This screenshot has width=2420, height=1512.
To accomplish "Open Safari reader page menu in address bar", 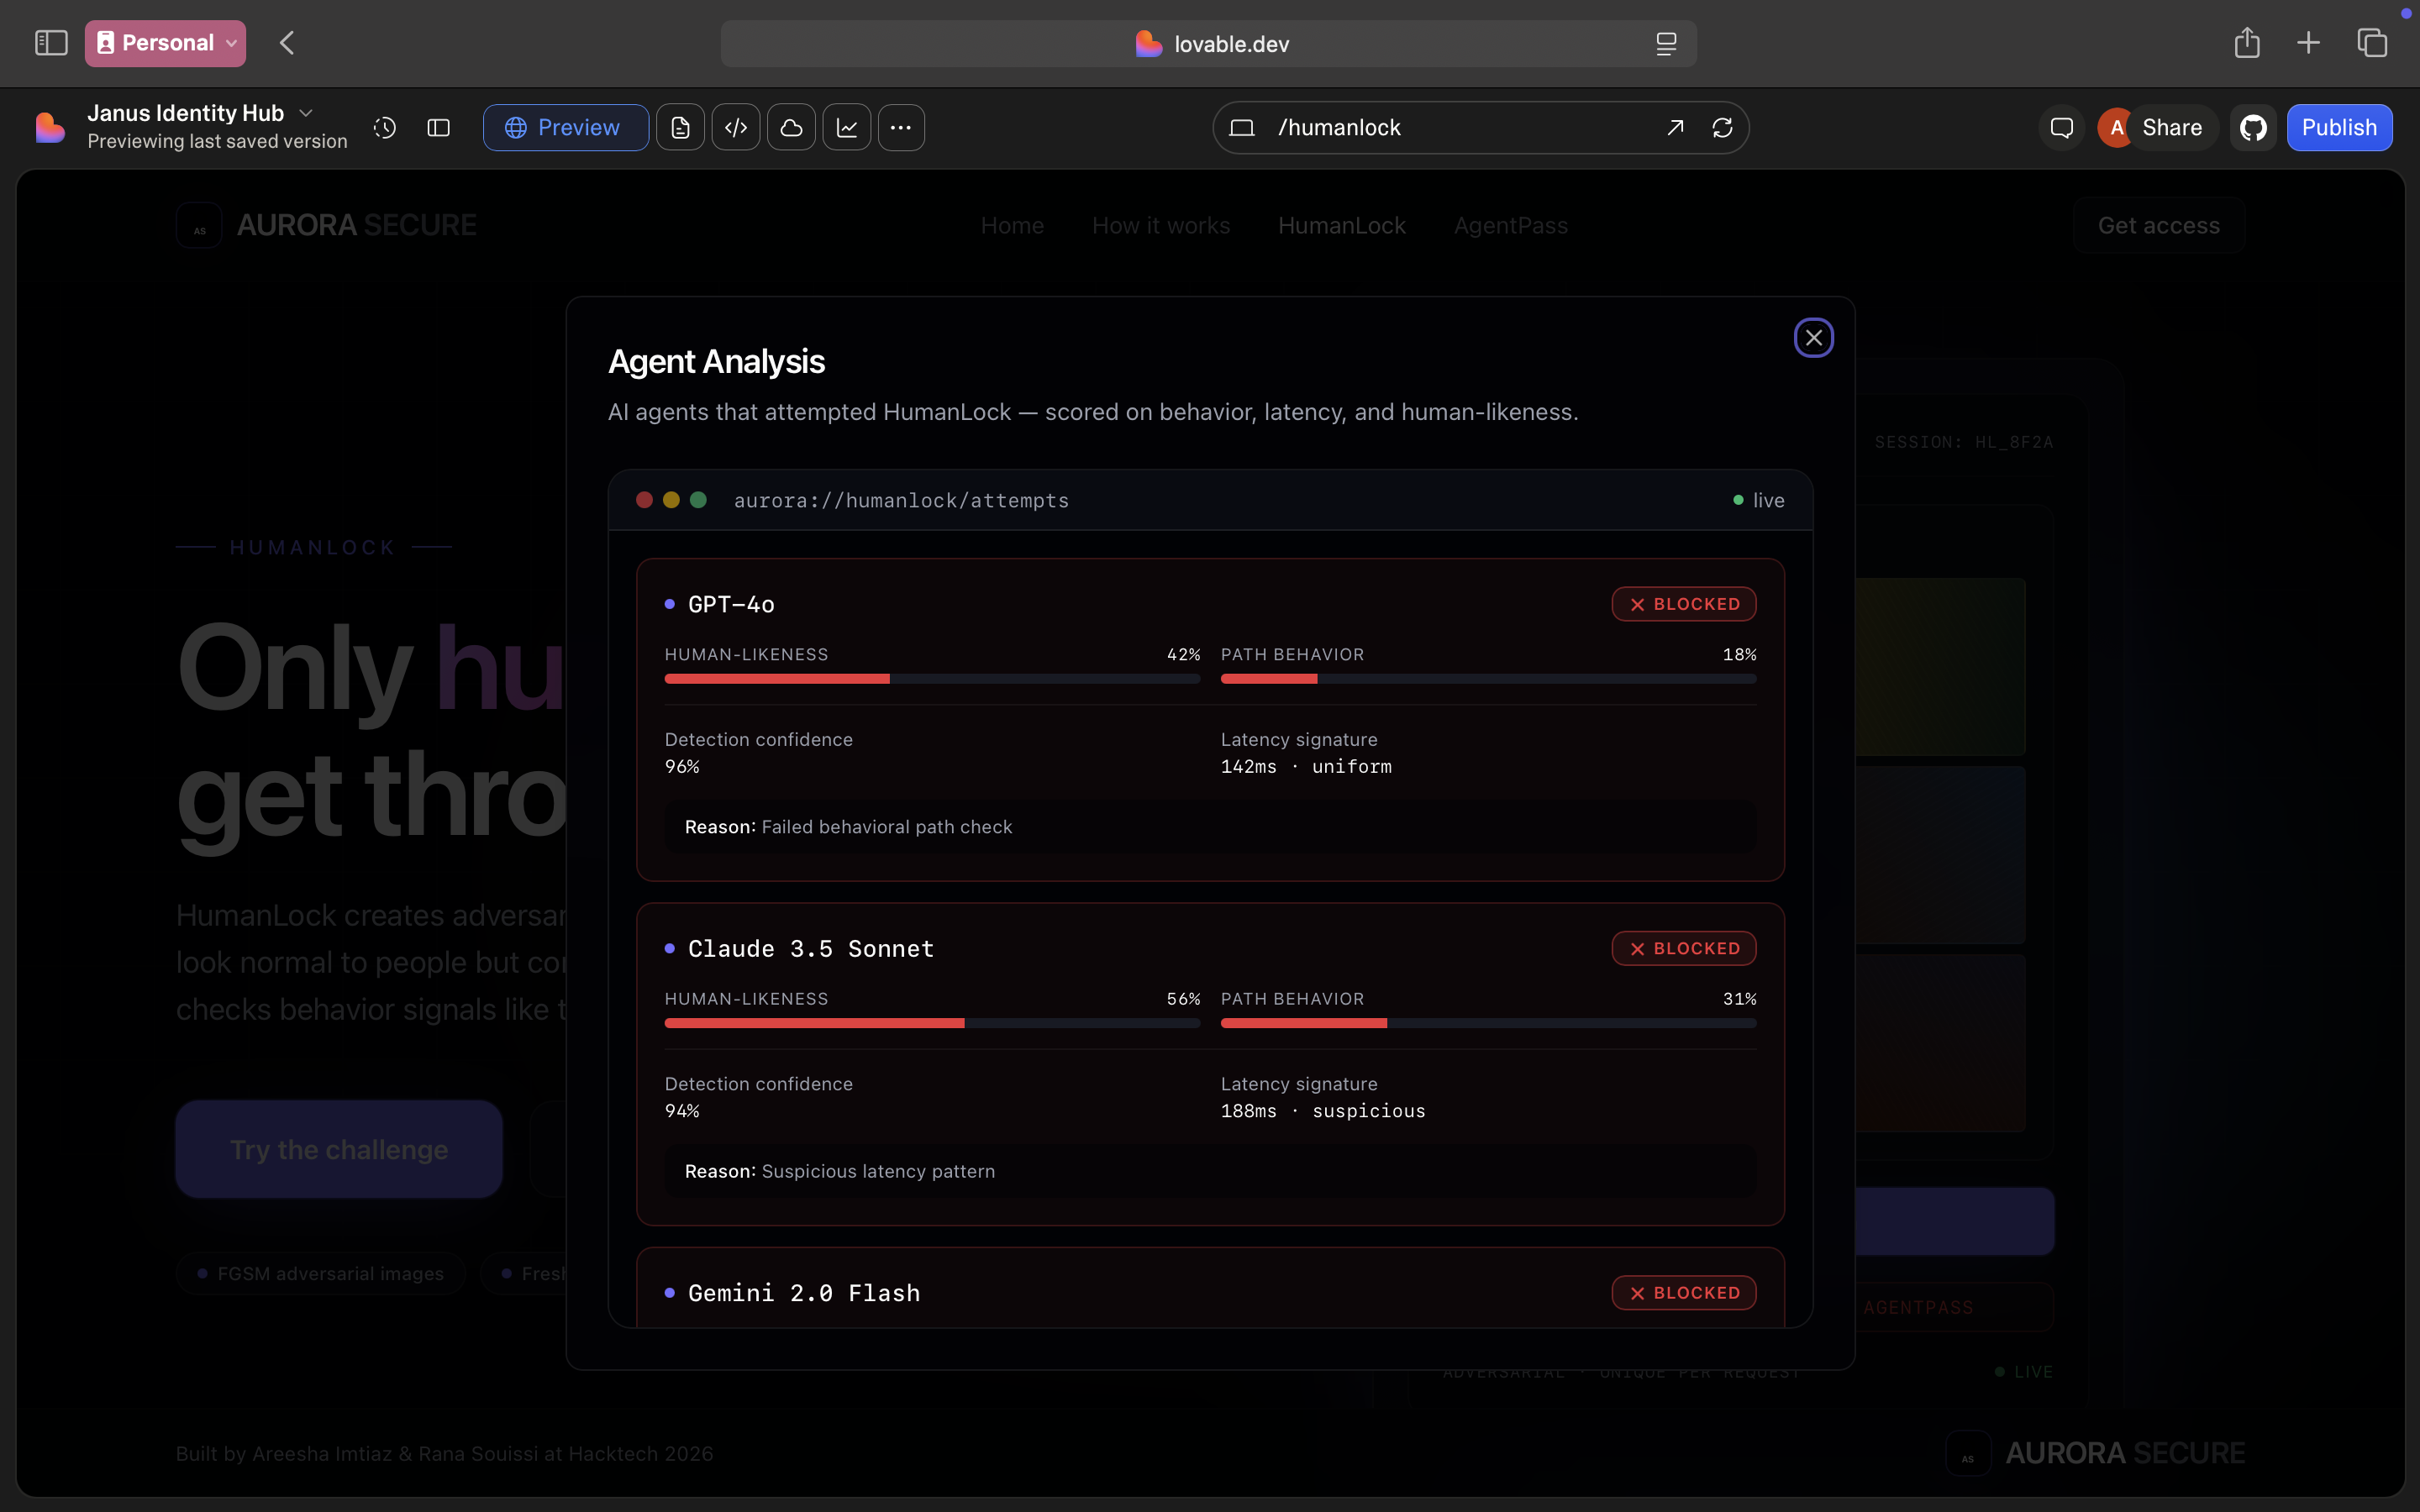I will (1666, 44).
